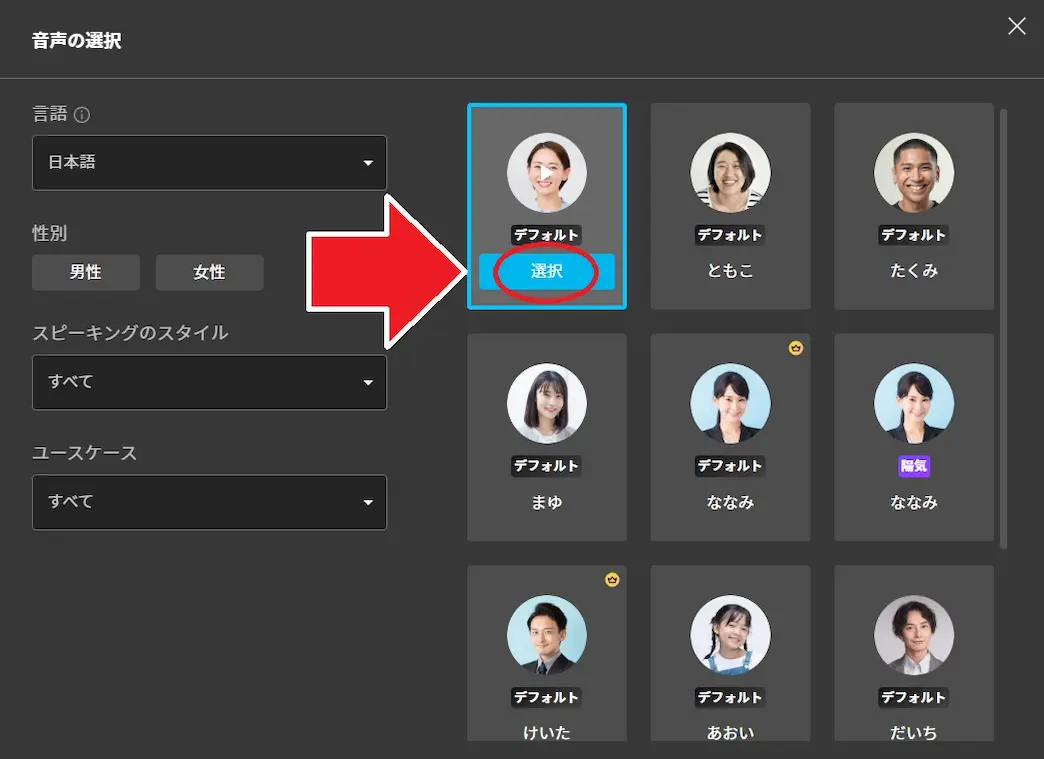Click the 性別 label
Image resolution: width=1044 pixels, height=759 pixels.
(49, 233)
